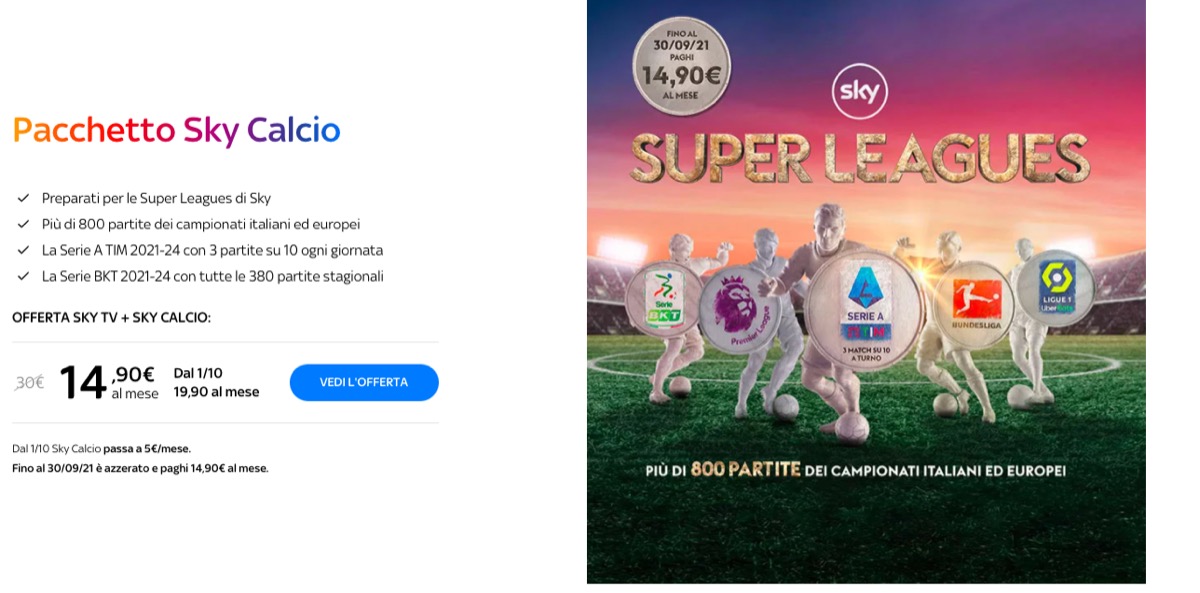Image resolution: width=1200 pixels, height=593 pixels.
Task: Click the VEDI L'OFFERTA button
Action: pyautogui.click(x=363, y=382)
